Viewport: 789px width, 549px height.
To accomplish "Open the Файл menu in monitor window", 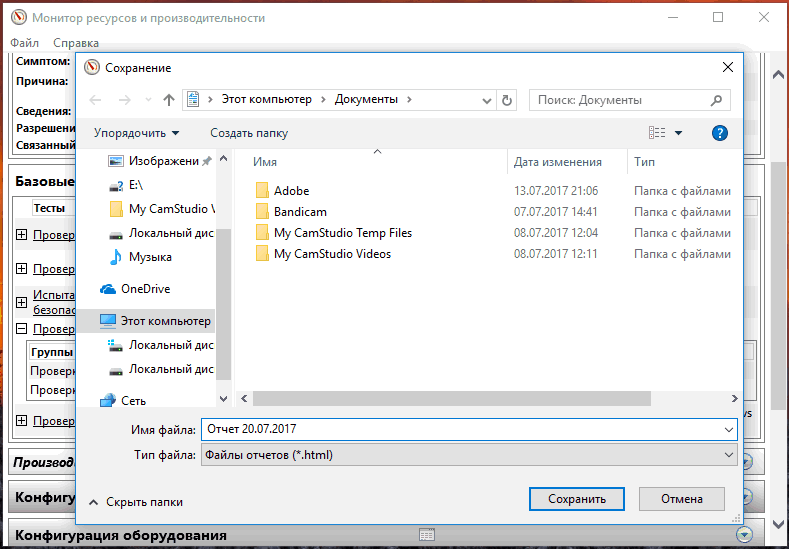I will pyautogui.click(x=24, y=43).
